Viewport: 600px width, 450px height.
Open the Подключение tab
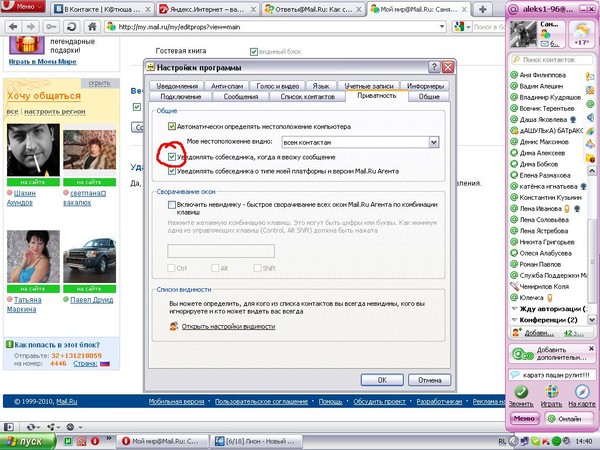(x=181, y=96)
